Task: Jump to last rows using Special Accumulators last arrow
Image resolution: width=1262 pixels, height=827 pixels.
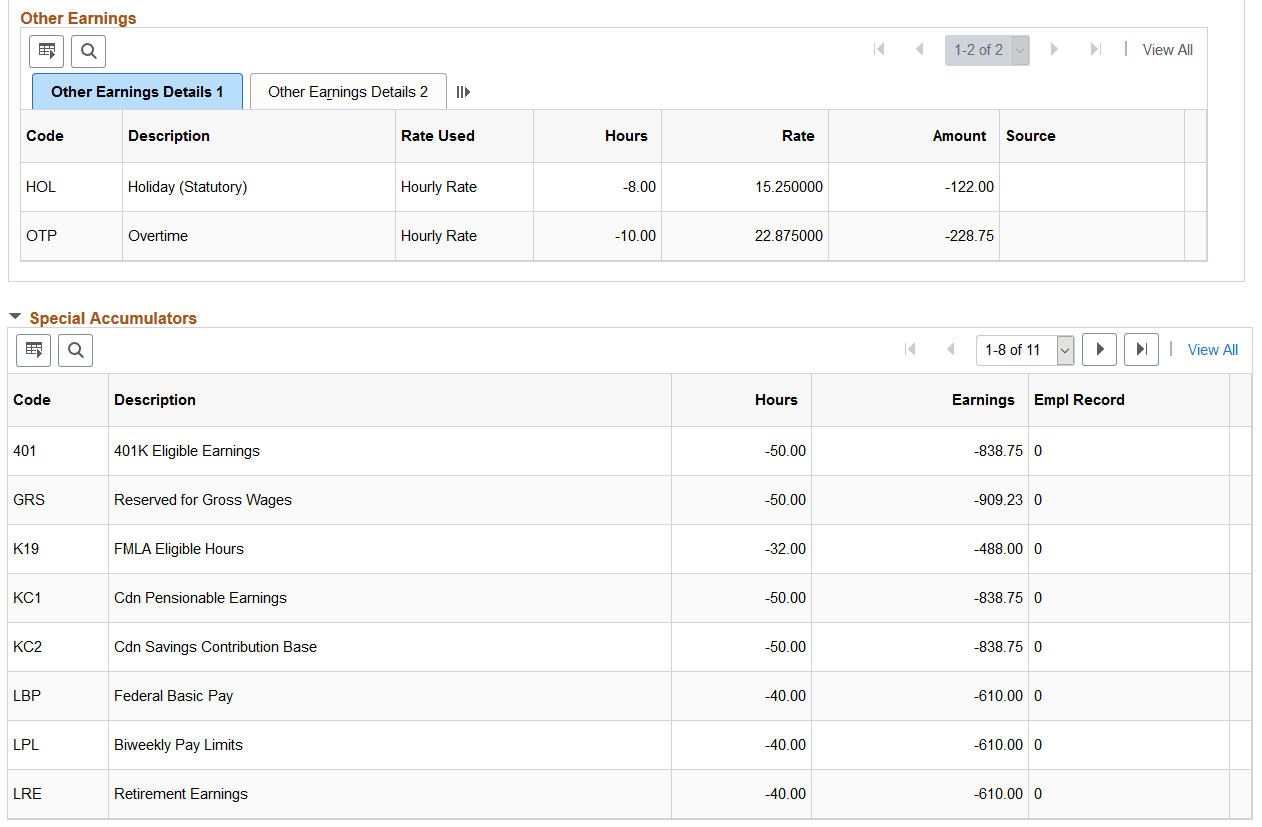Action: (x=1141, y=349)
